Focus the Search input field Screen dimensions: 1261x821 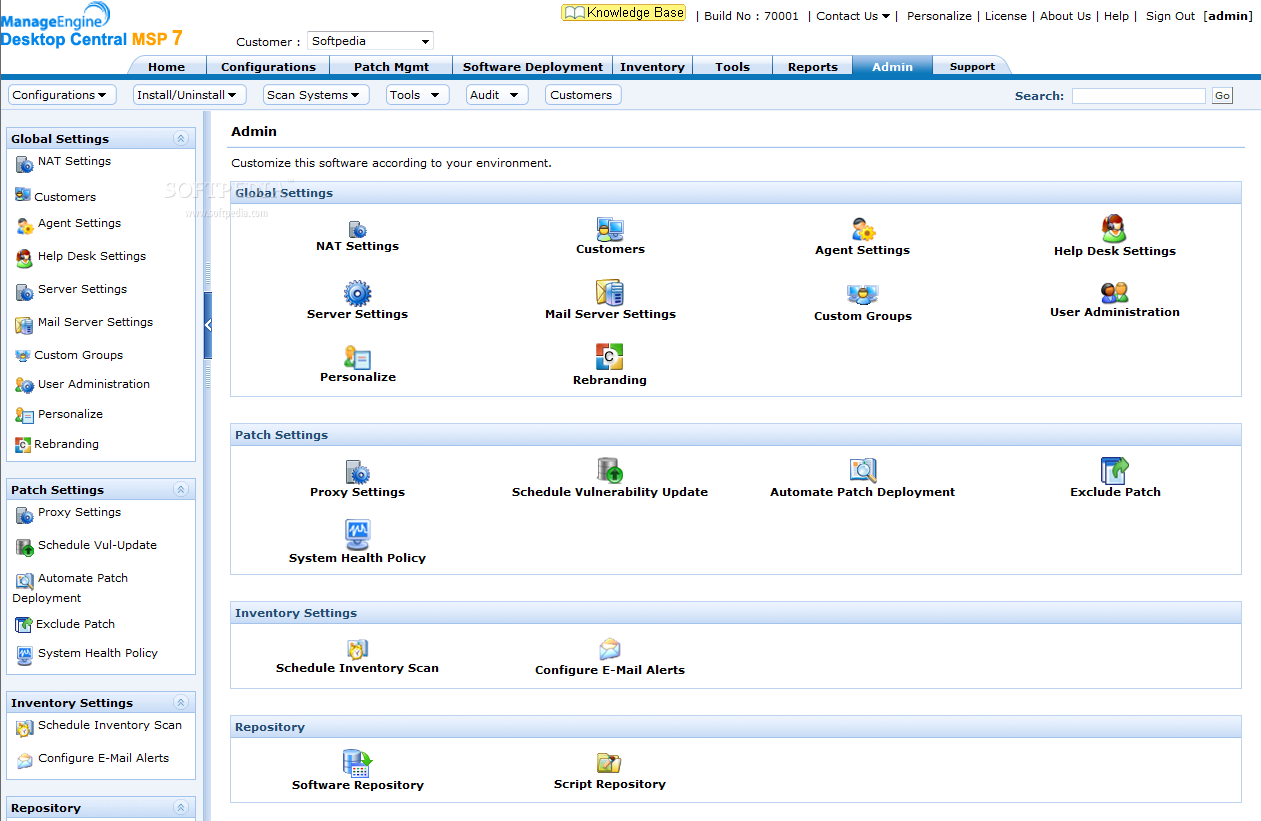tap(1139, 96)
